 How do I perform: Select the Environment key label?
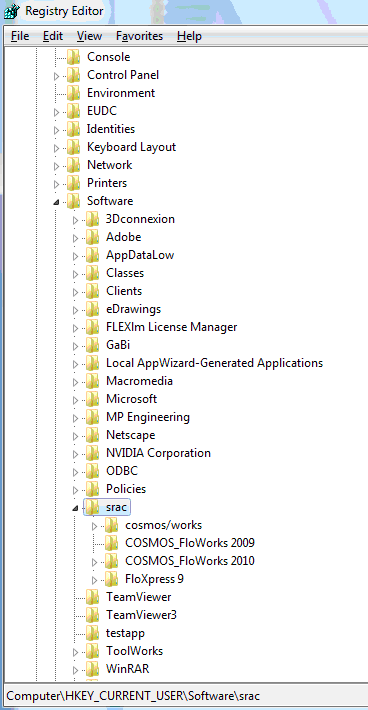pos(121,93)
